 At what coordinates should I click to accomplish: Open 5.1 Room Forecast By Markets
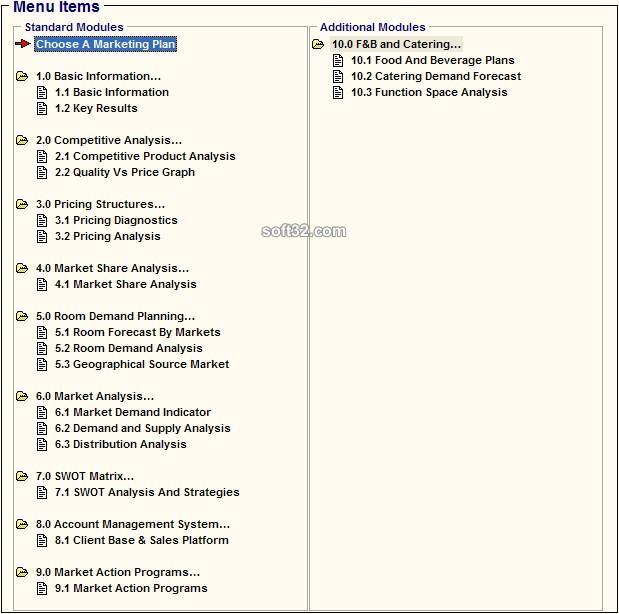[x=137, y=332]
